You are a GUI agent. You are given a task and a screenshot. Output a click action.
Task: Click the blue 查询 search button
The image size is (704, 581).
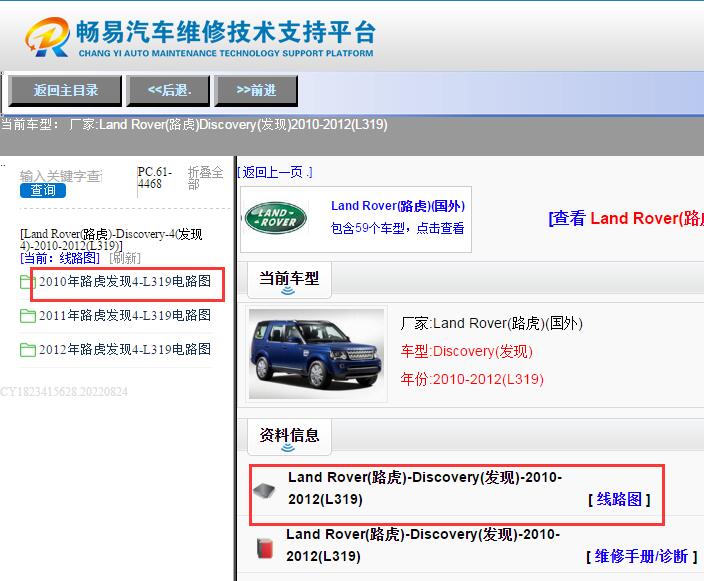(x=43, y=190)
